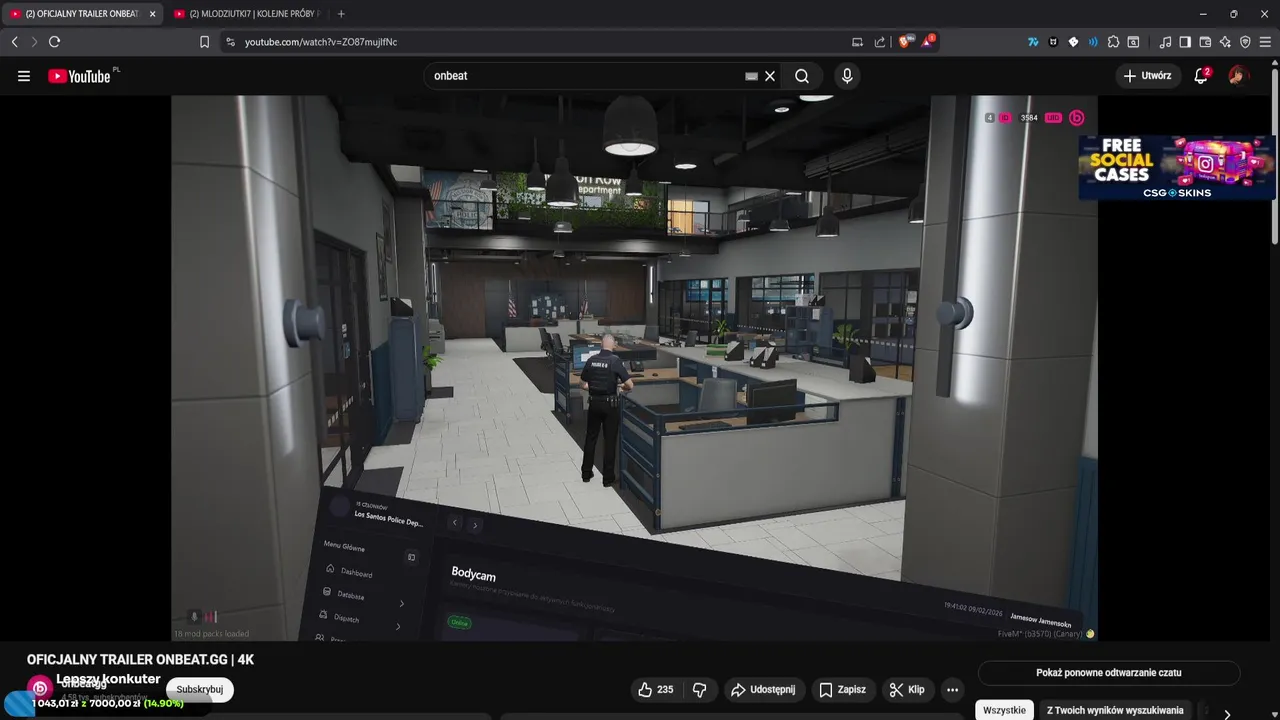Click the Subskrybuj button
The width and height of the screenshot is (1280, 720).
point(200,689)
